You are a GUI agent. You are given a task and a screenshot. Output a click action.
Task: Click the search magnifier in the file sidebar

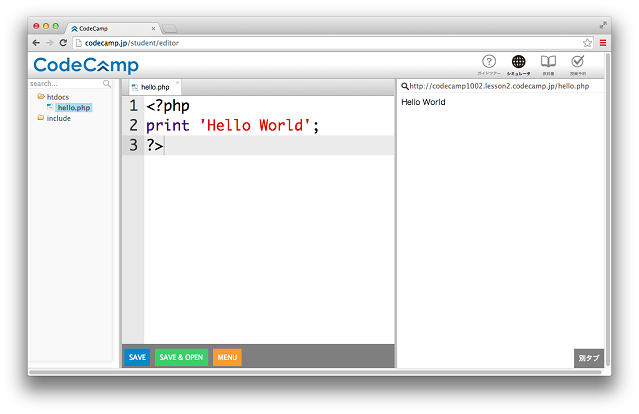tap(107, 84)
